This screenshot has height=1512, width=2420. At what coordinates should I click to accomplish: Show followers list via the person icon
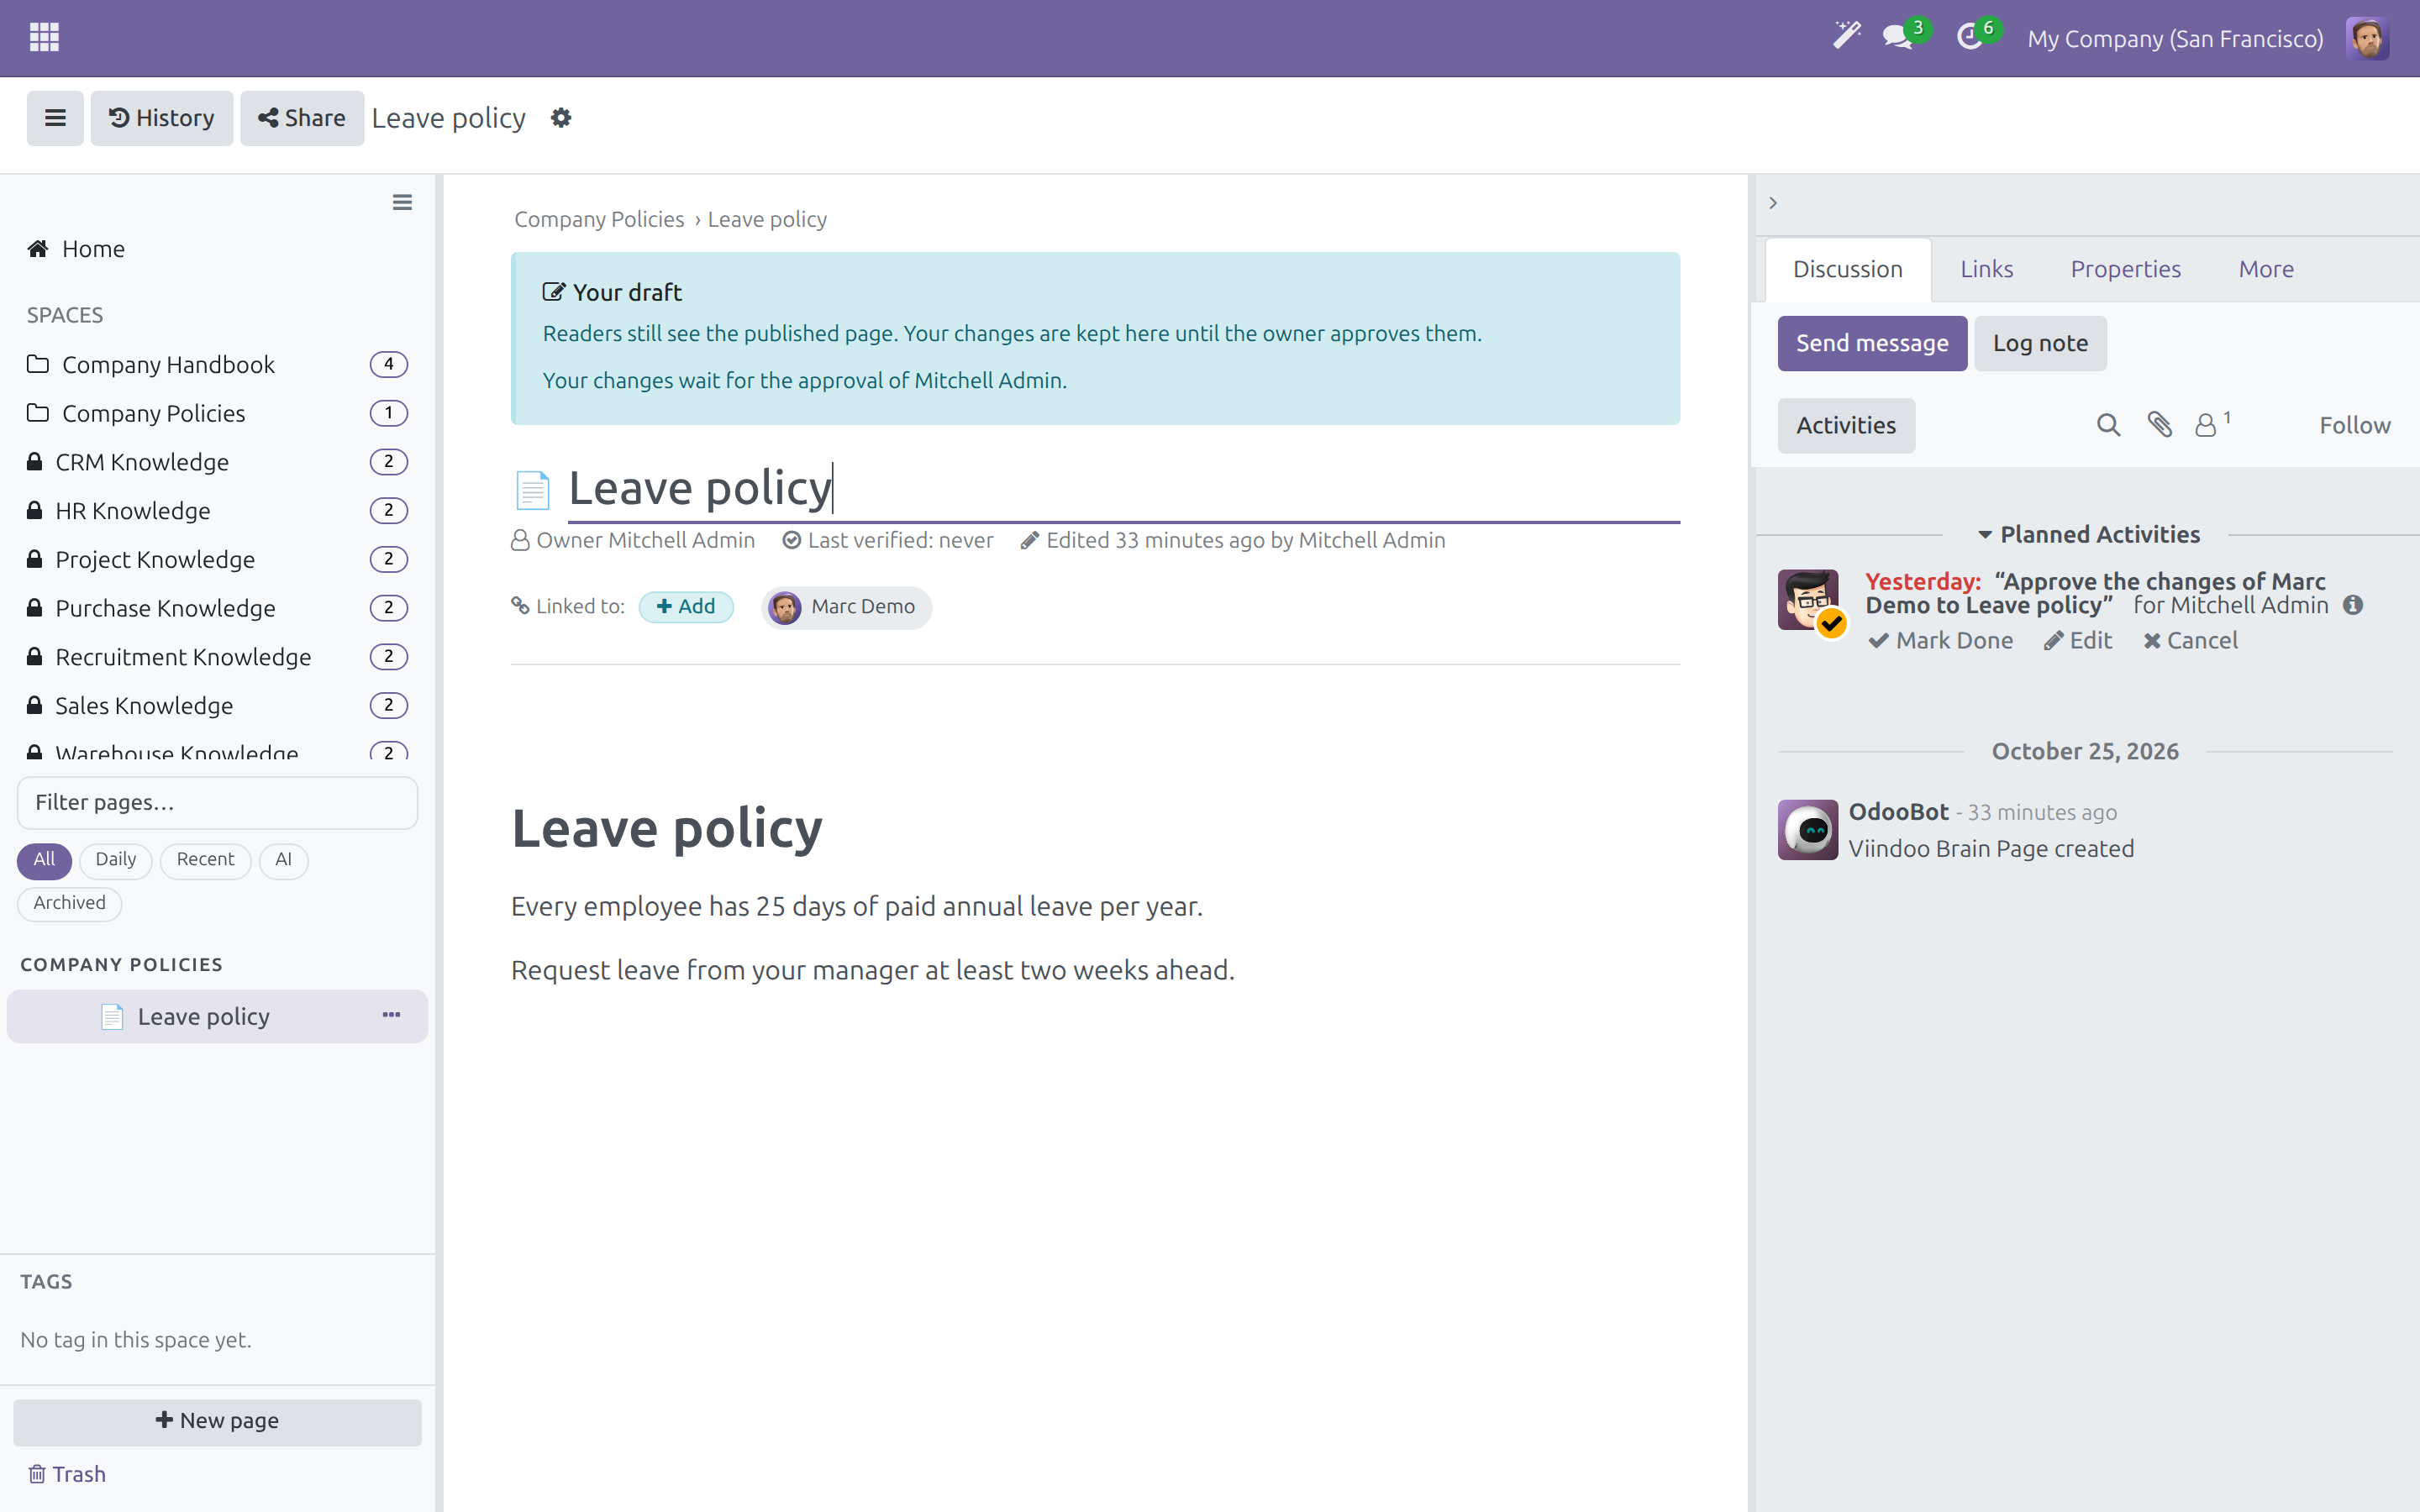pos(2212,425)
